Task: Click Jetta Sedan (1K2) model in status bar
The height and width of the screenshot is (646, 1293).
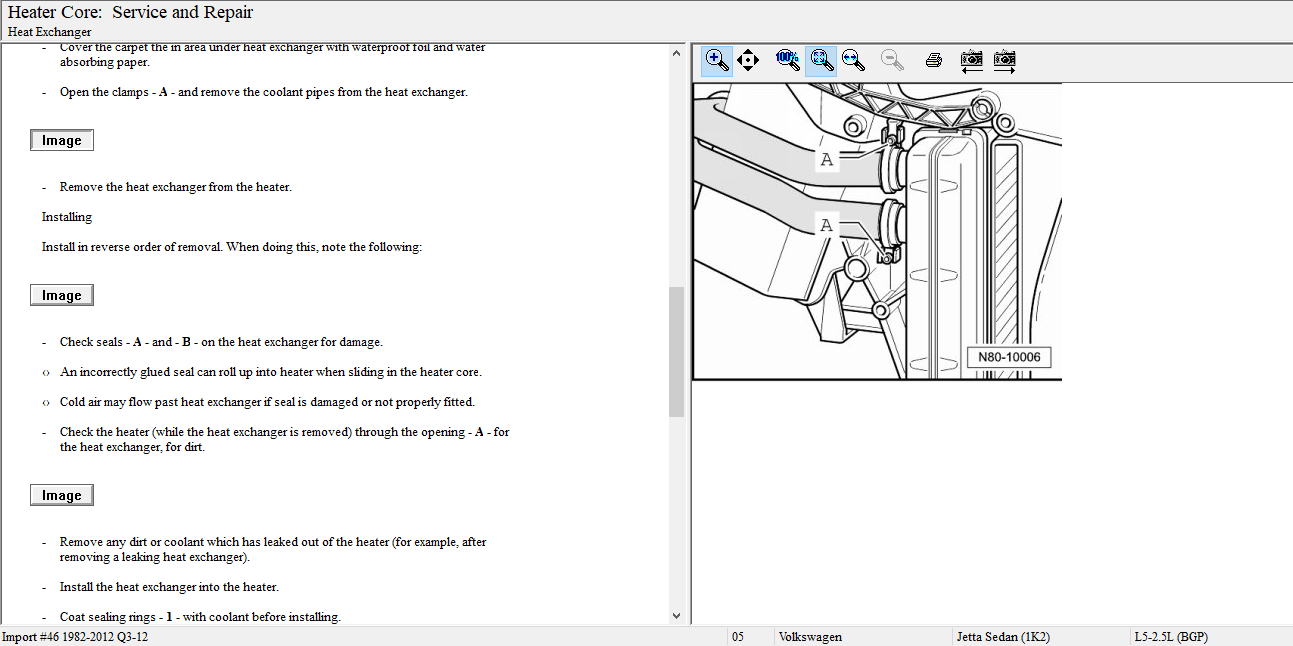Action: tap(1003, 637)
